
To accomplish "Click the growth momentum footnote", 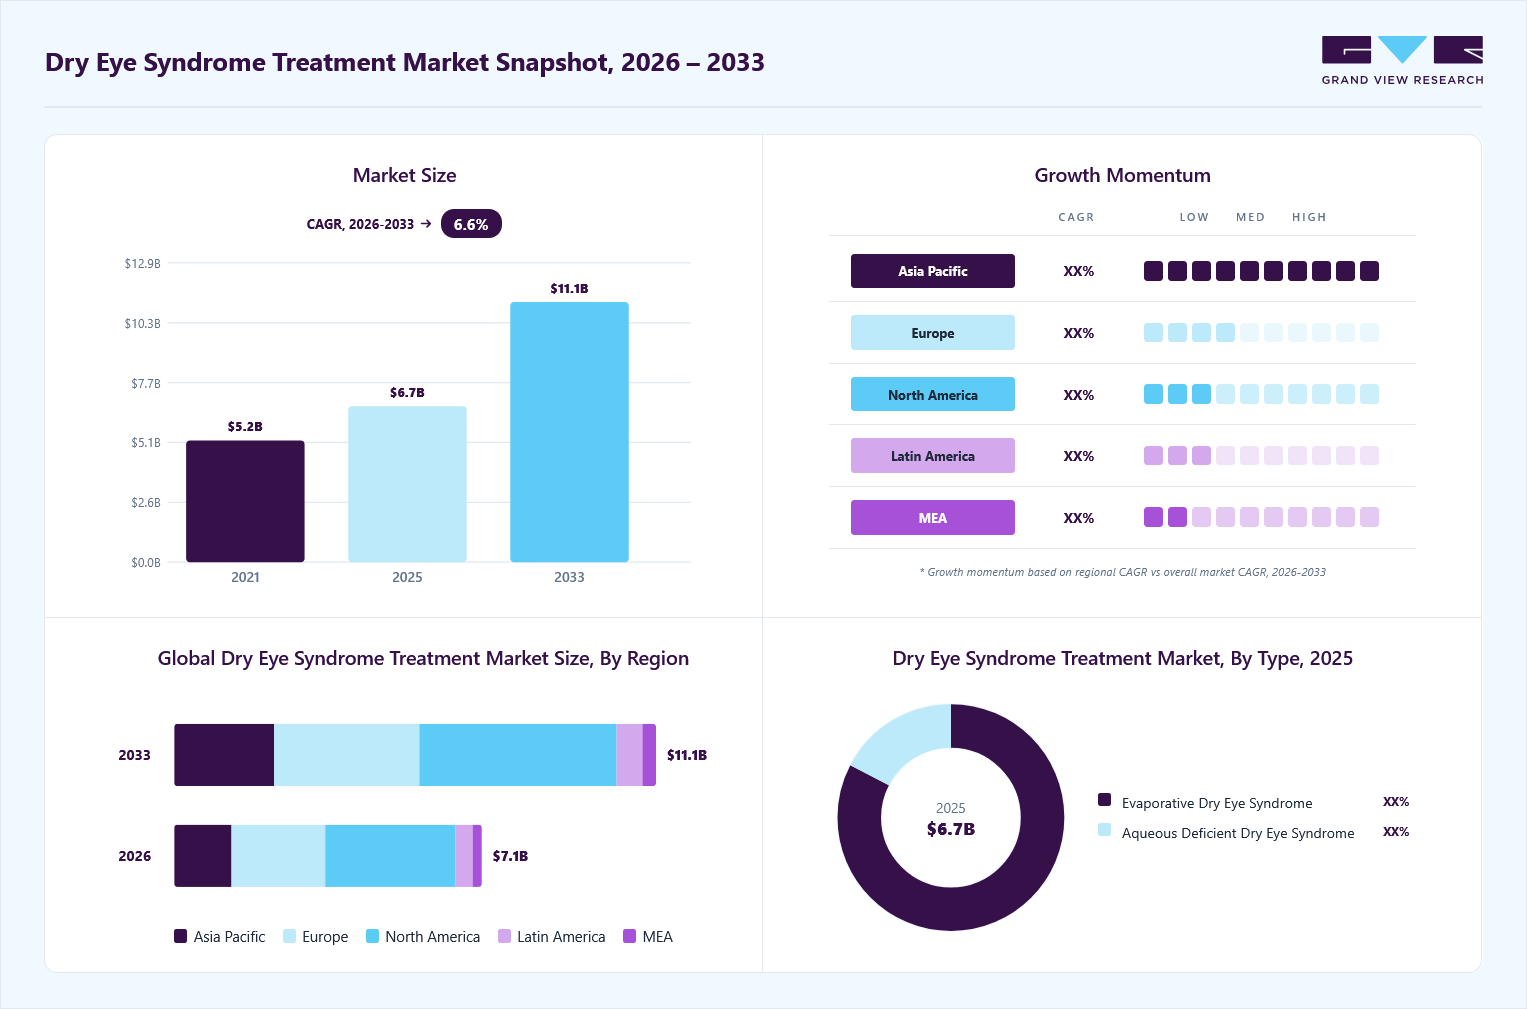I will pos(1122,572).
